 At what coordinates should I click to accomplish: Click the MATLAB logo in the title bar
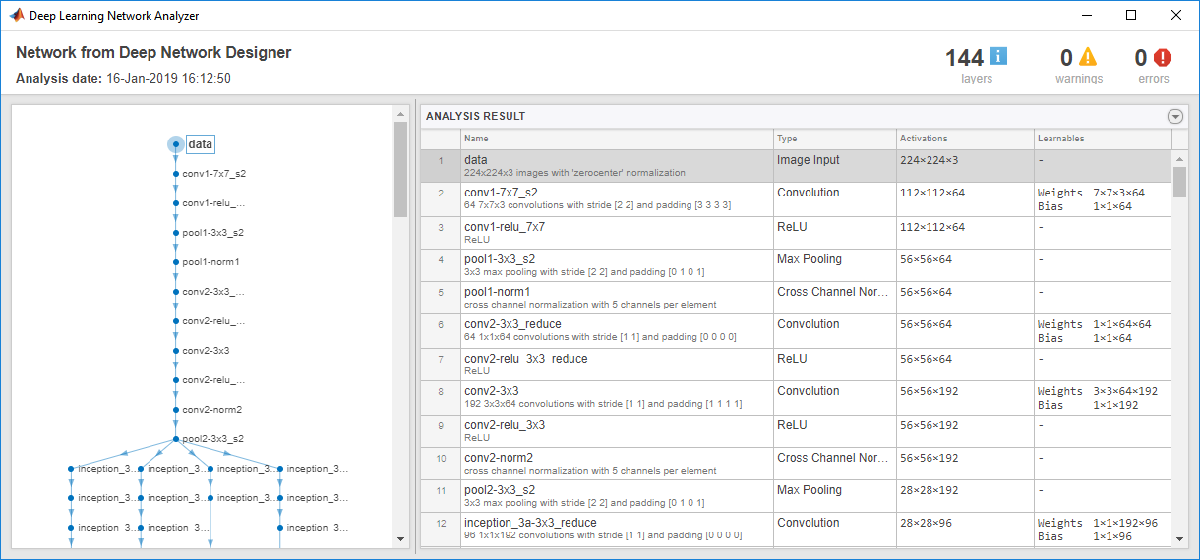pos(16,15)
